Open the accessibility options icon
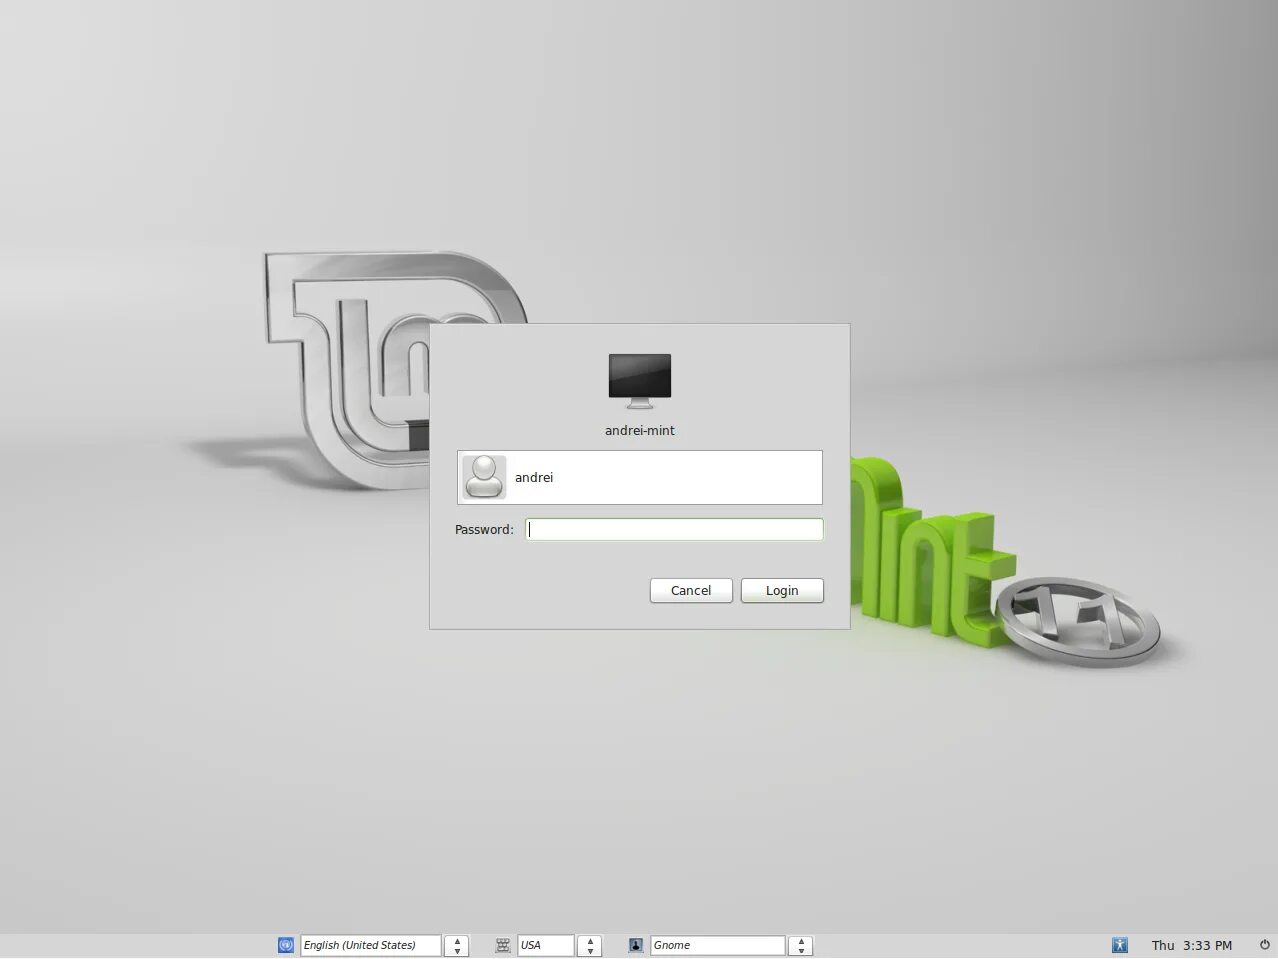This screenshot has height=959, width=1278. 1120,945
